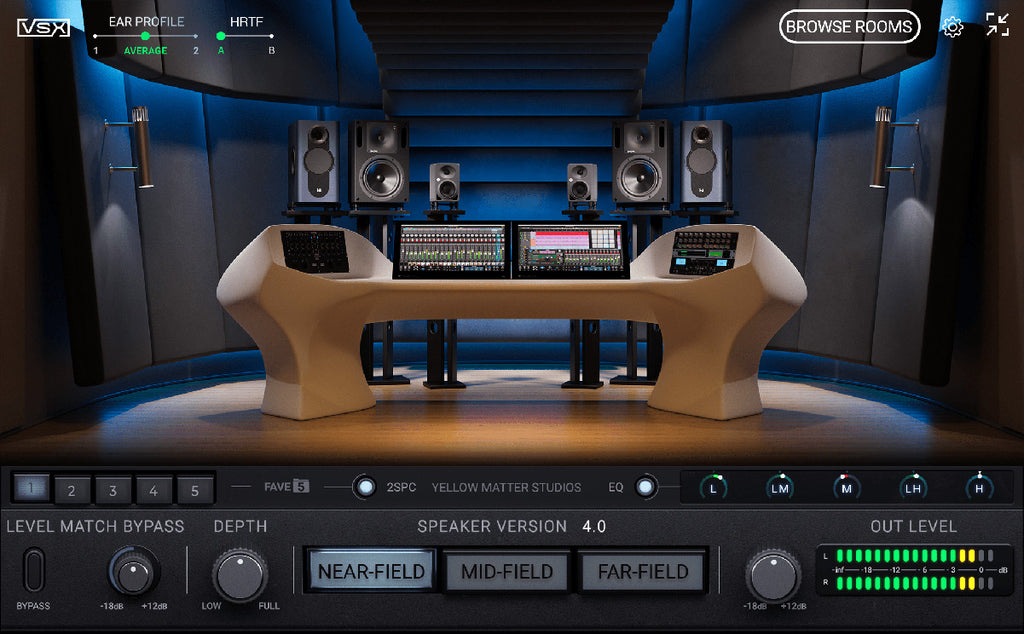This screenshot has width=1024, height=634.
Task: Click the L band EQ knob
Action: (x=713, y=488)
